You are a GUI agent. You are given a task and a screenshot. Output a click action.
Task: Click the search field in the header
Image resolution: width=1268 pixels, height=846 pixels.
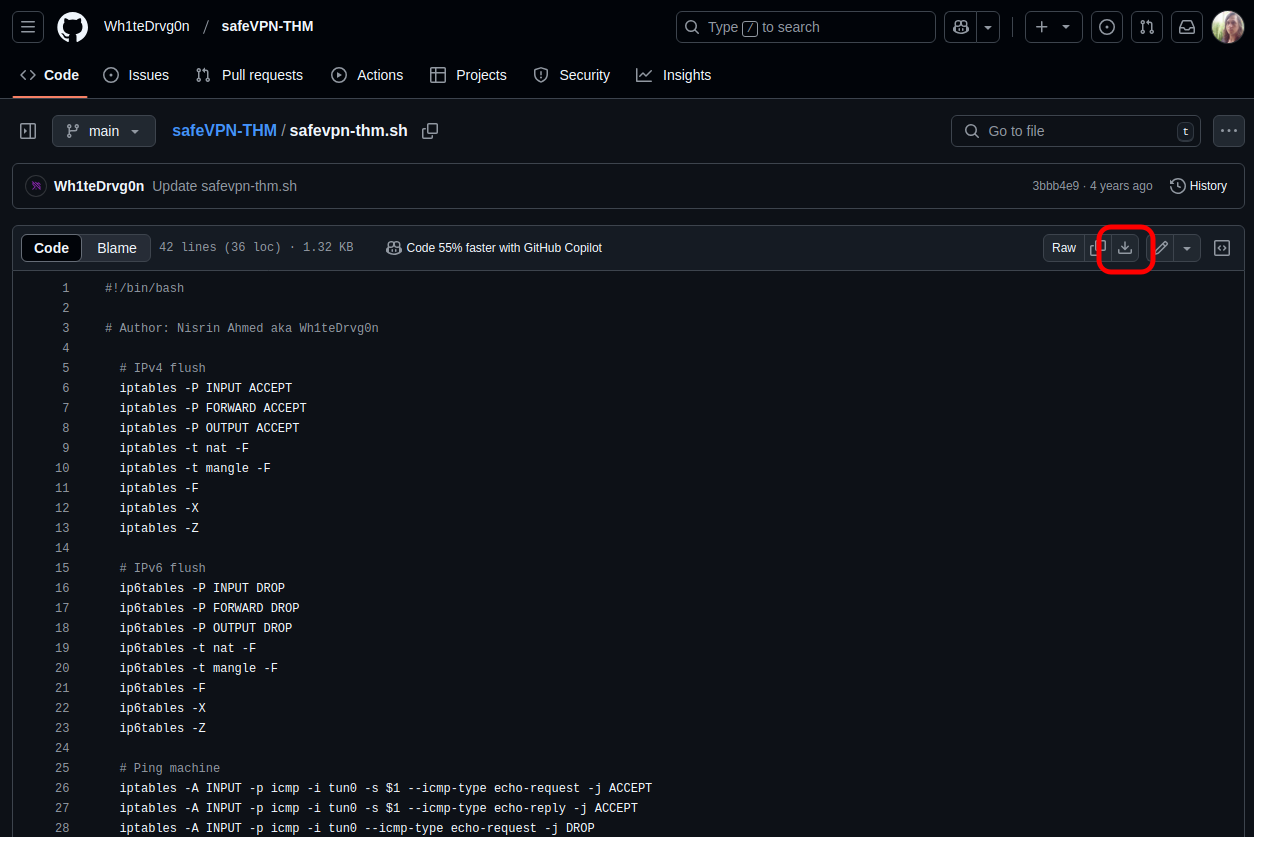[806, 27]
